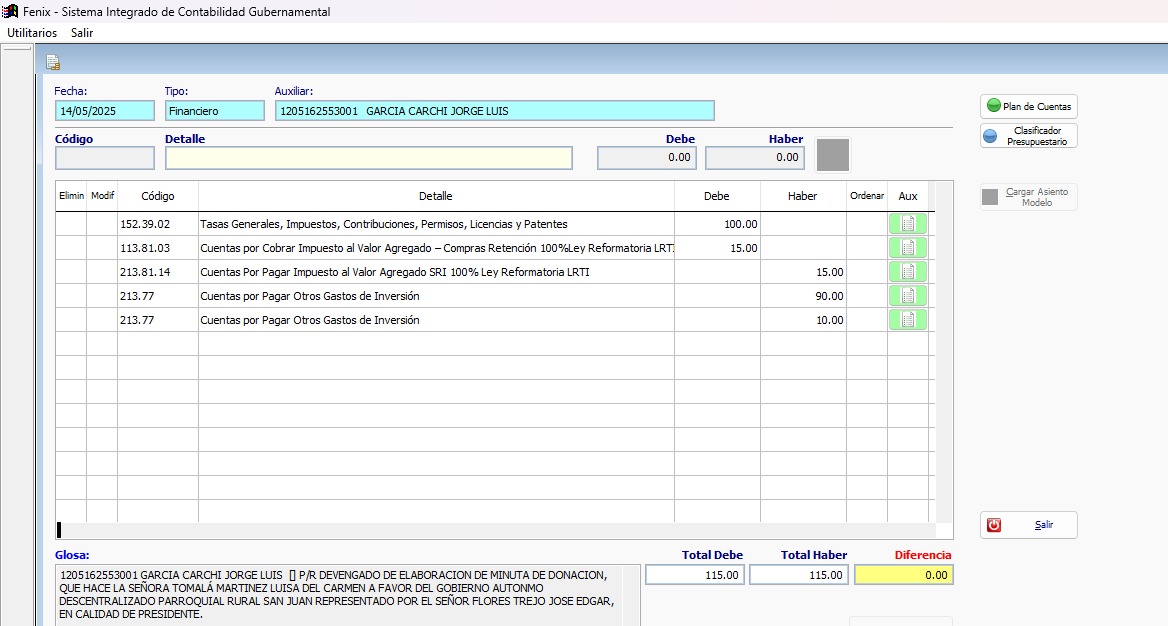Viewport: 1168px width, 626px height.
Task: Focus the yellow Detalle entry field
Action: 368,158
